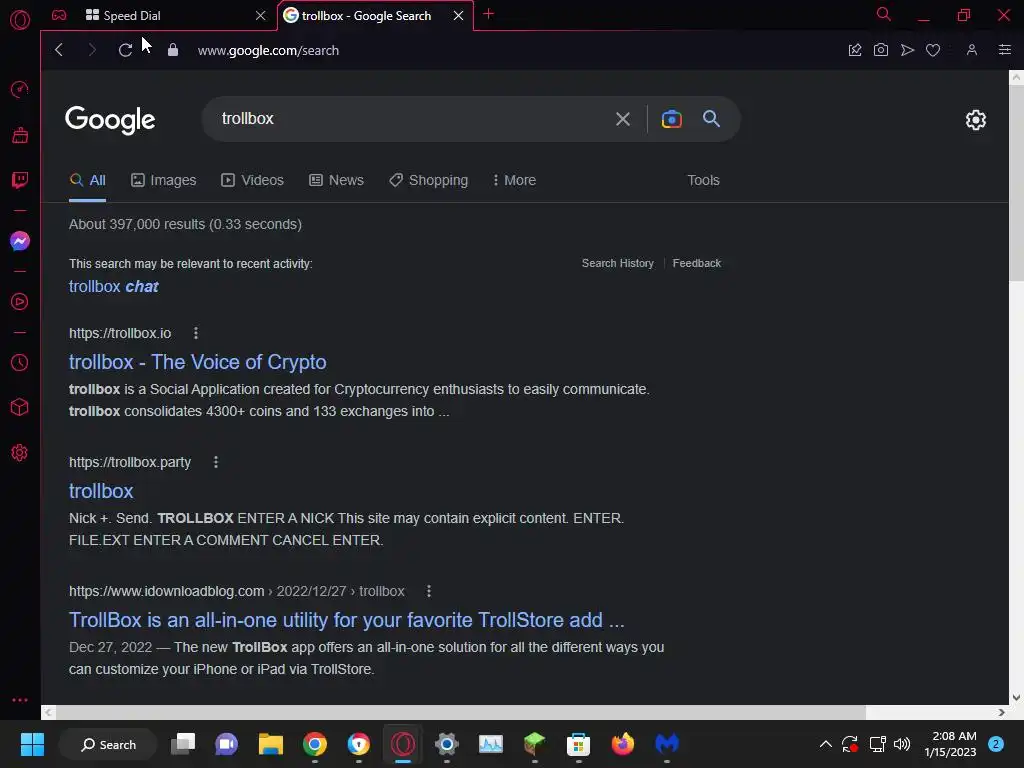The height and width of the screenshot is (768, 1024).
Task: Click the Feedback link
Action: click(x=696, y=263)
